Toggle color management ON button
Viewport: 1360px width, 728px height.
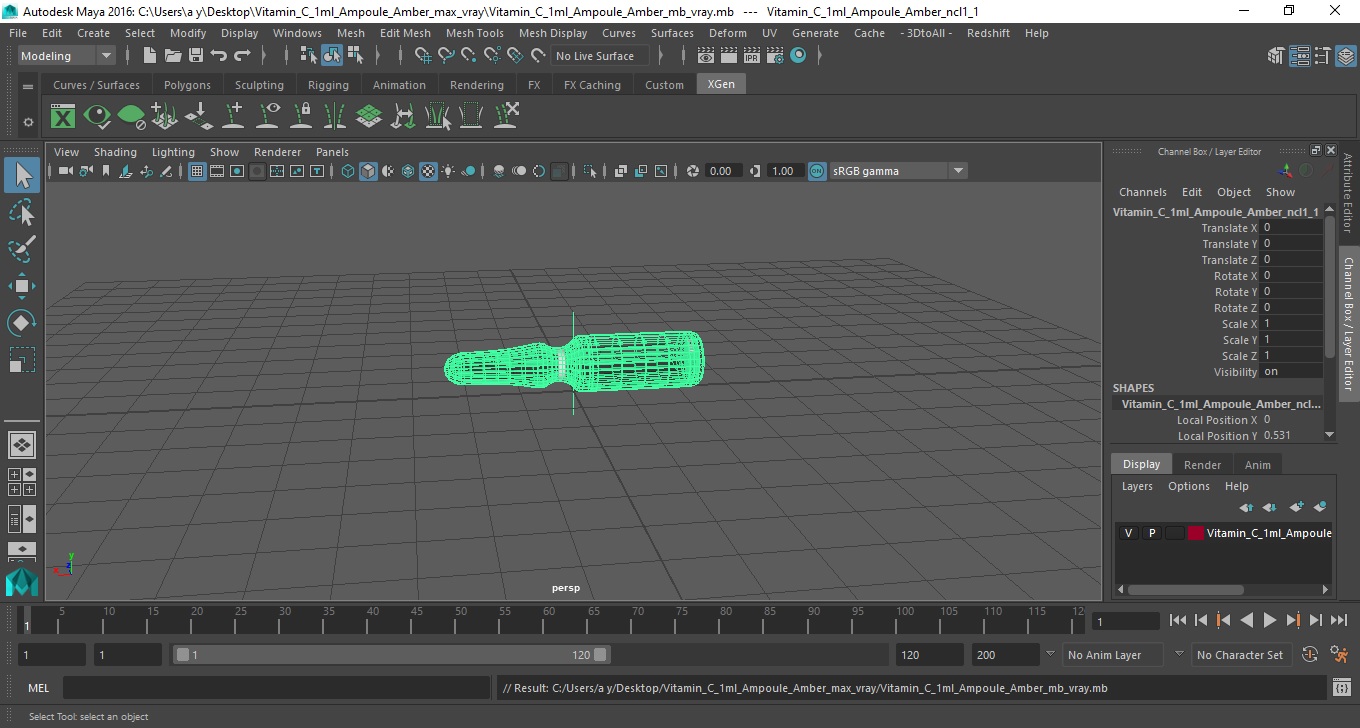(x=817, y=171)
